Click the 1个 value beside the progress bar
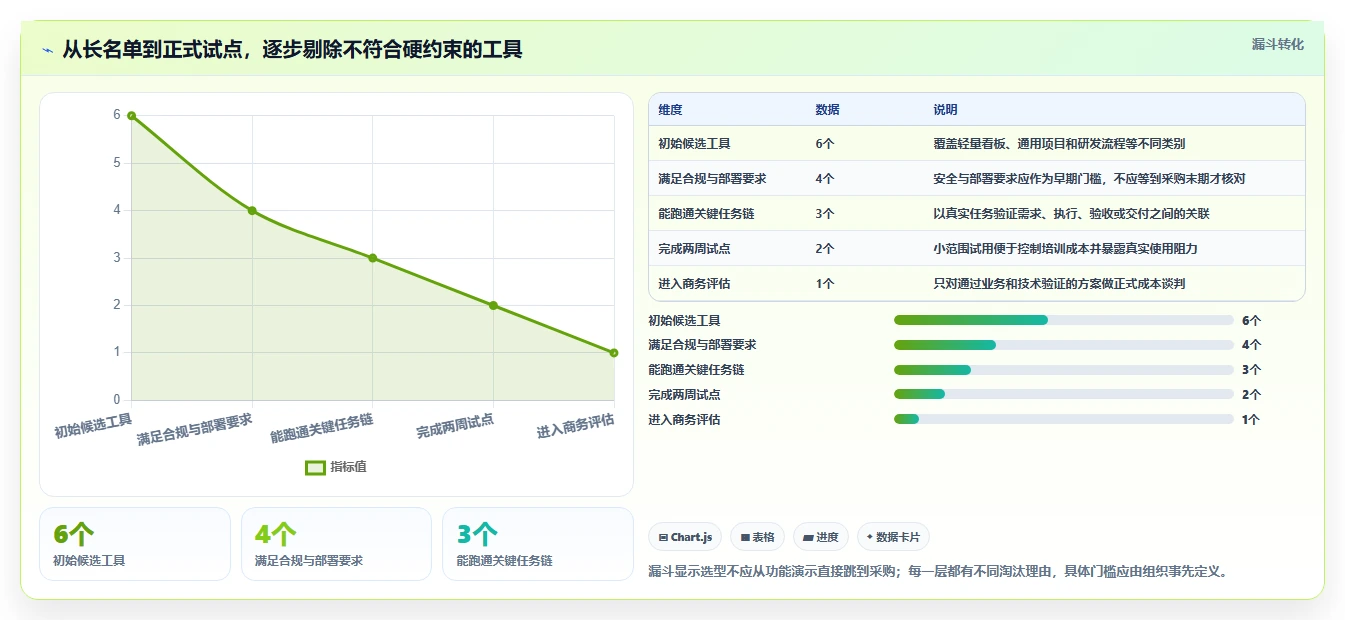 coord(1251,419)
